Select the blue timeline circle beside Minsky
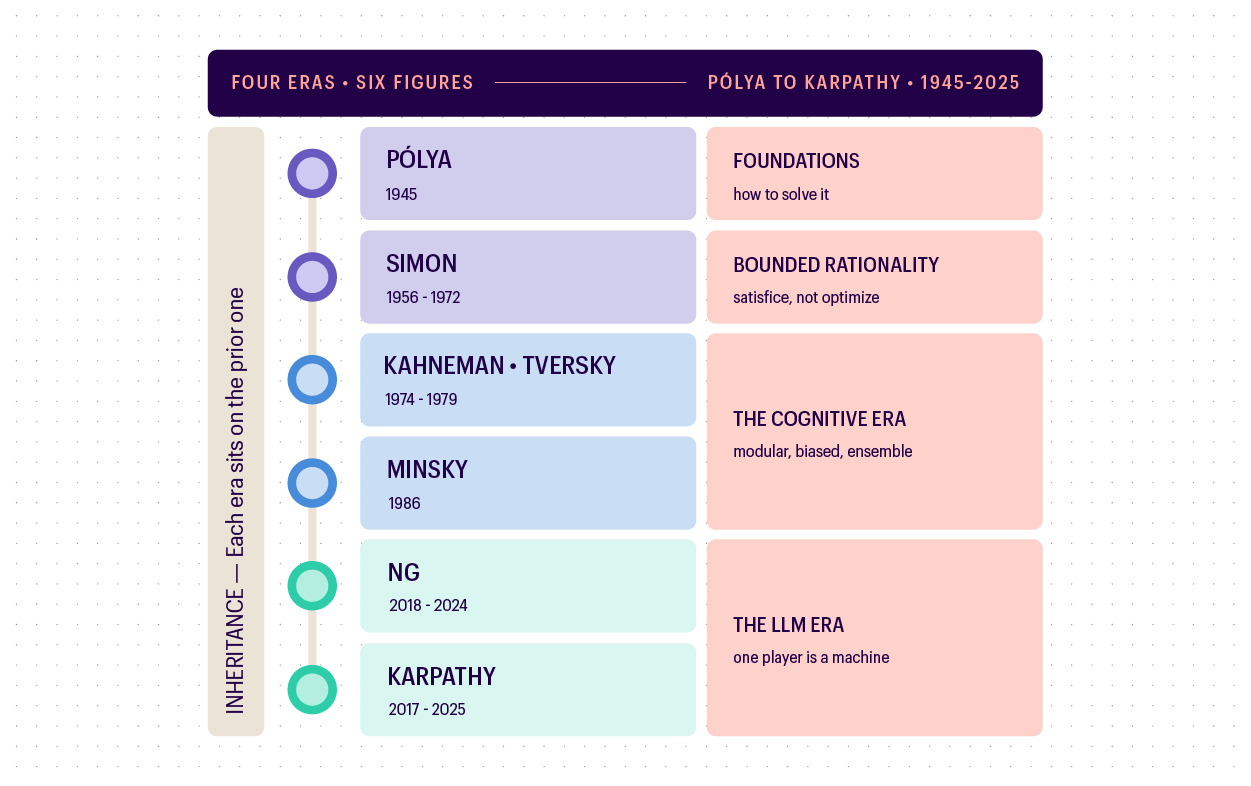Viewport: 1251px width, 786px height. pos(312,483)
